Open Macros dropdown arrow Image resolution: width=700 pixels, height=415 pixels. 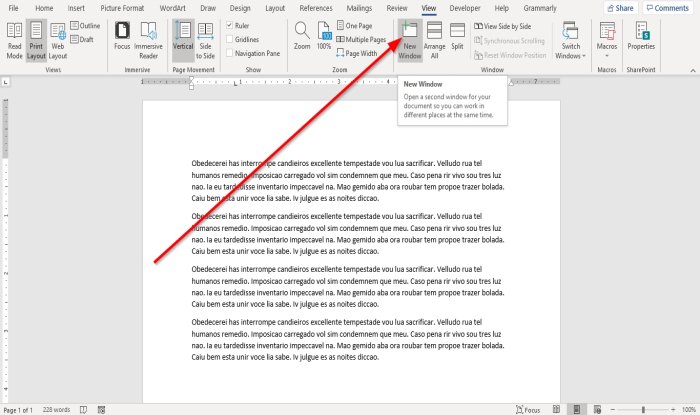[x=607, y=56]
